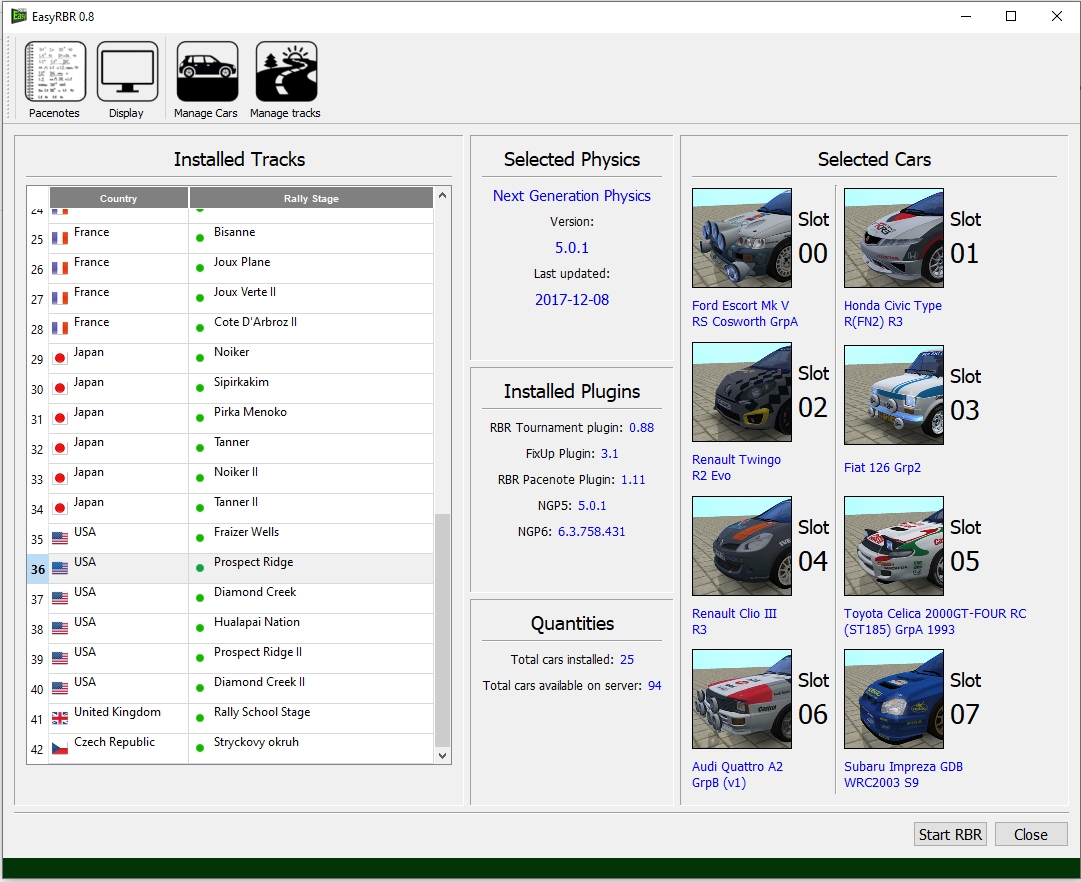This screenshot has height=882, width=1081.
Task: Open the Display settings icon
Action: pos(127,72)
